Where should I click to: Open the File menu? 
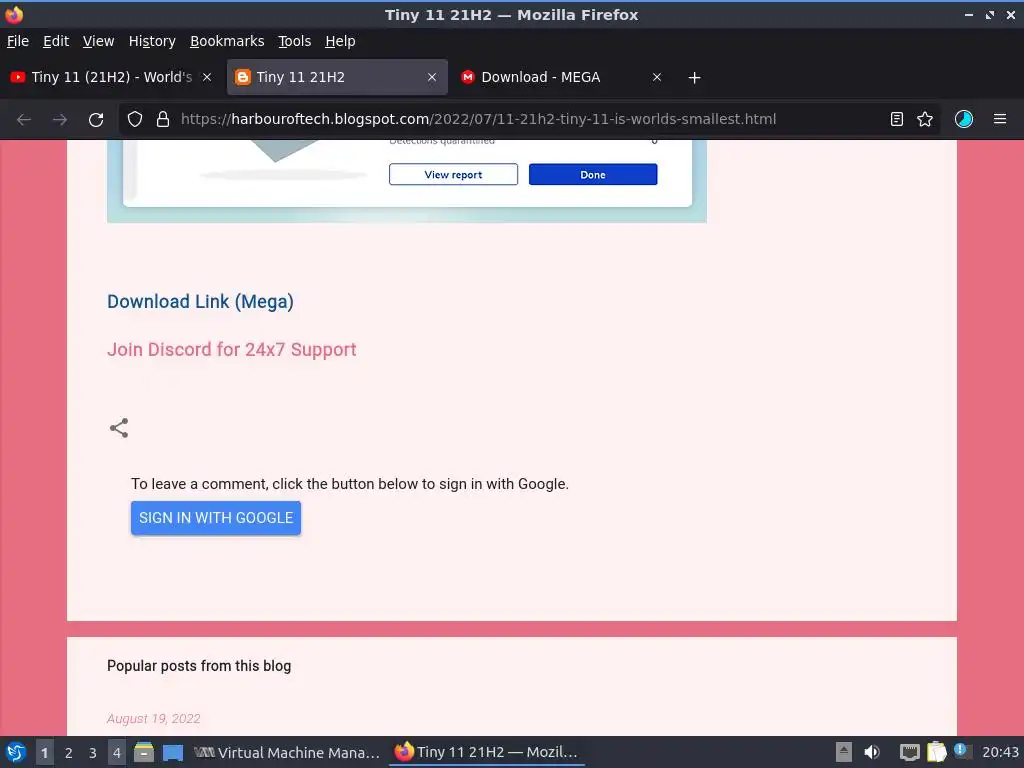(18, 41)
